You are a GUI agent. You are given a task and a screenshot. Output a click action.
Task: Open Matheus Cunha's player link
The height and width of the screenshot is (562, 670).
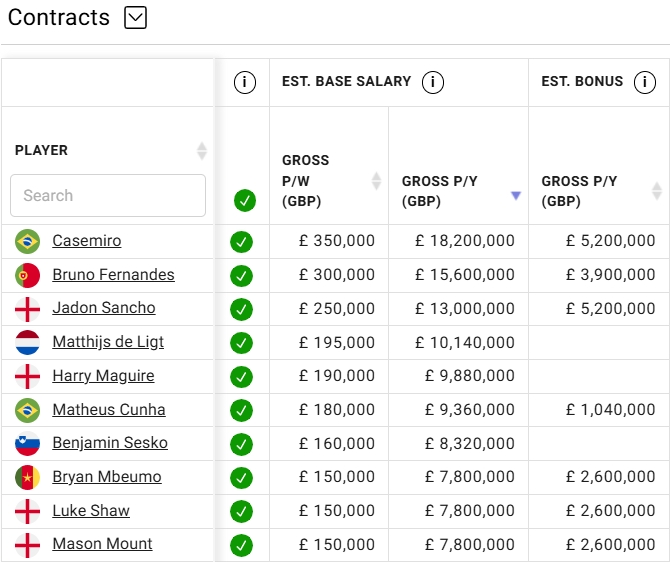(109, 410)
